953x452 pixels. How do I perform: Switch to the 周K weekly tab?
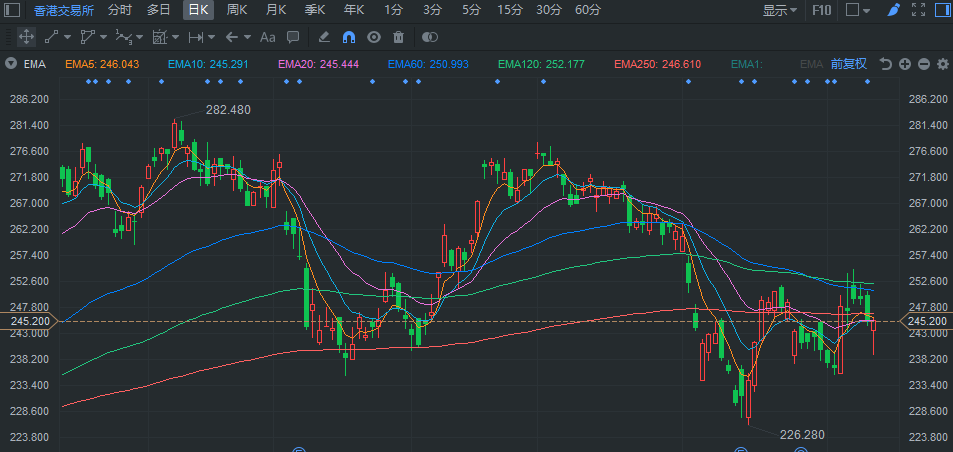(x=236, y=10)
